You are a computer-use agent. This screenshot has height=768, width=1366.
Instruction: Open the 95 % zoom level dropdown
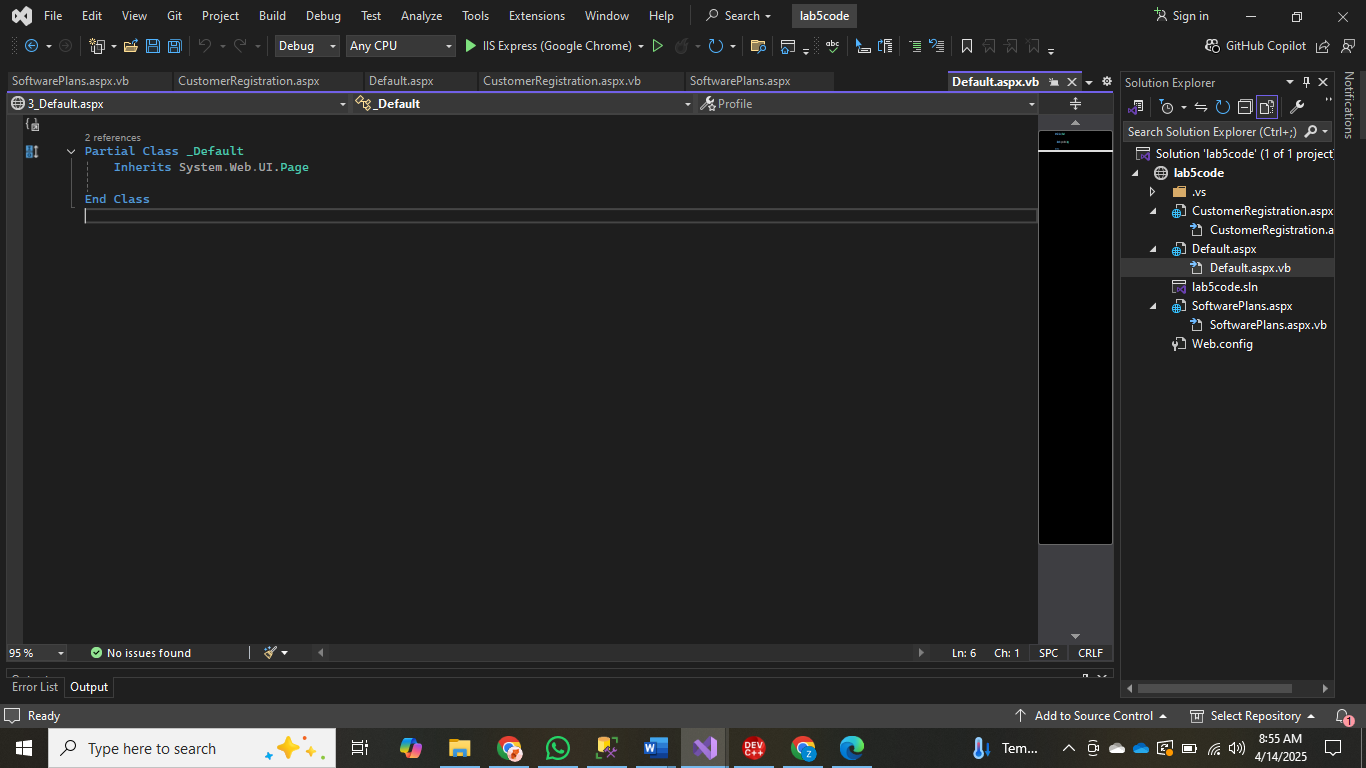[x=61, y=653]
